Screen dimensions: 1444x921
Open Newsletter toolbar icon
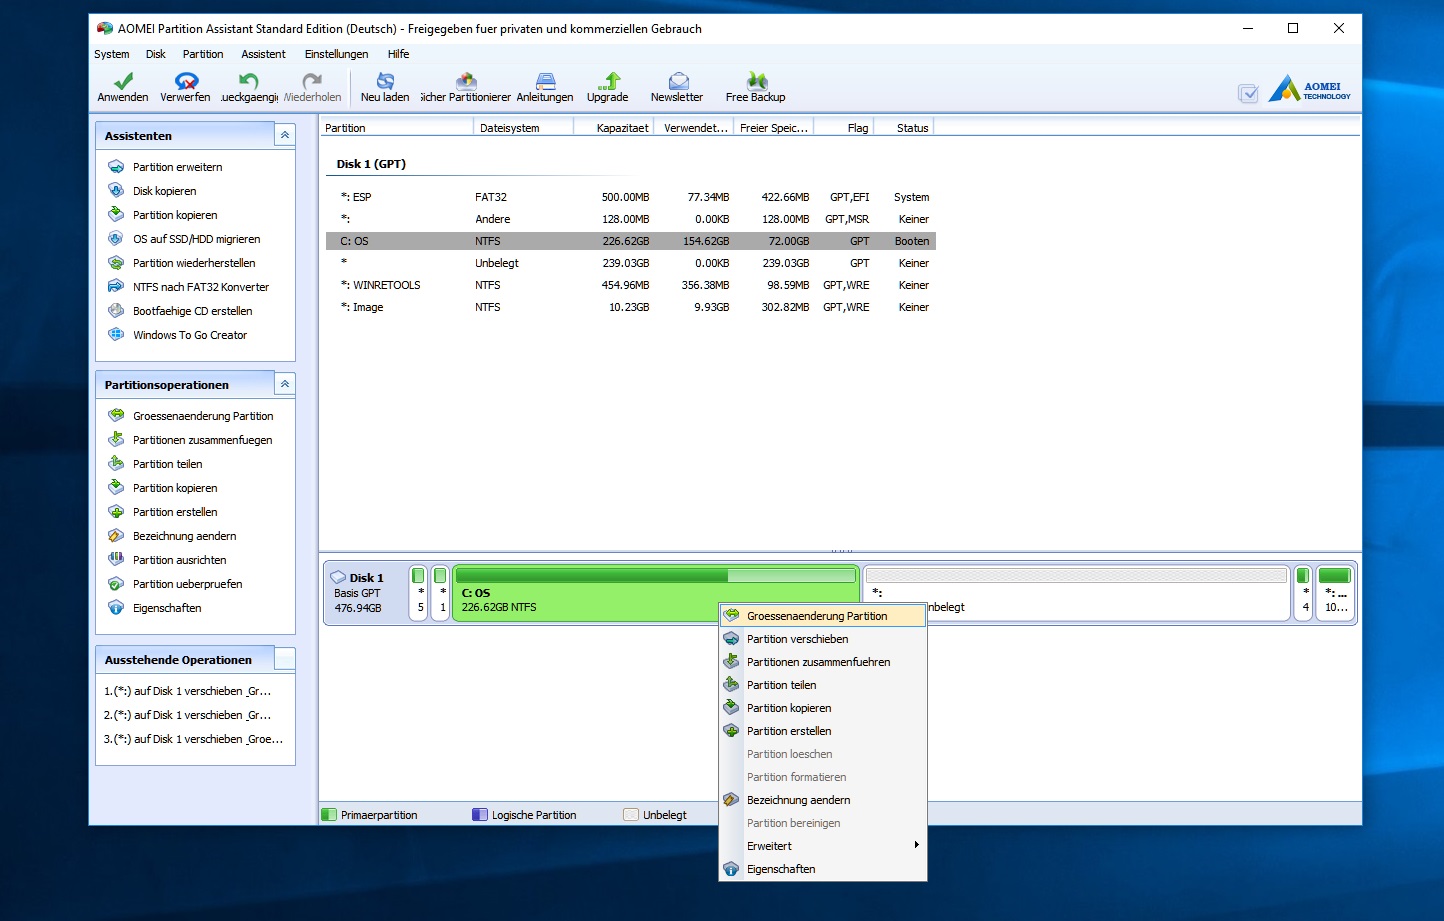[x=677, y=87]
